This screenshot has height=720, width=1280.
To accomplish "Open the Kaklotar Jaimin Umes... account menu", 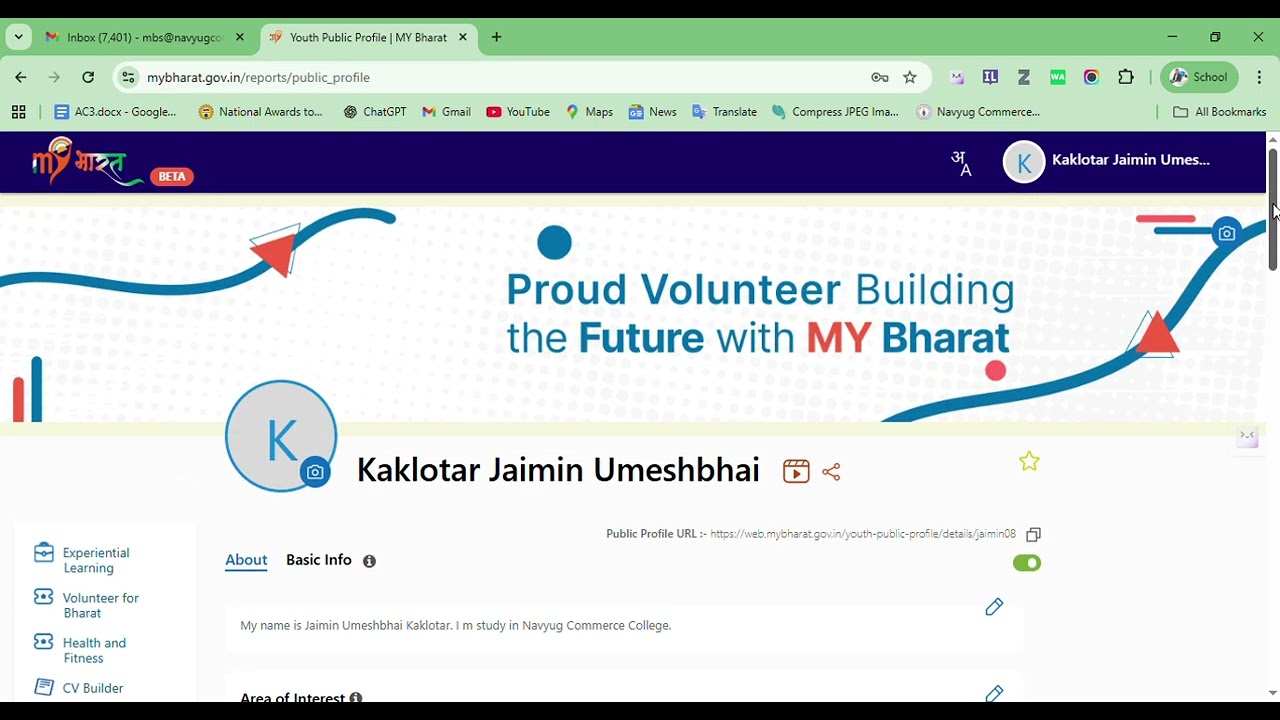I will click(x=1107, y=161).
